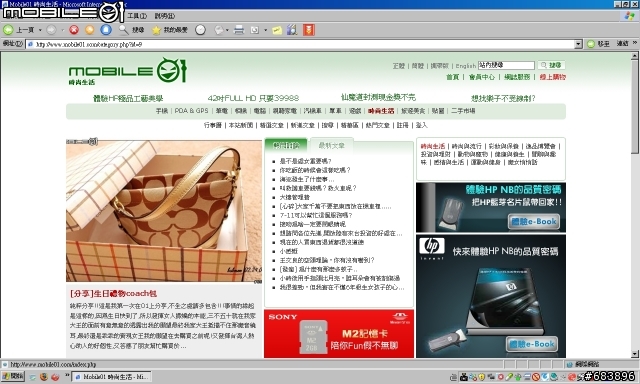Expand quick launch overflow chevron in taskbar
Screen dimensions: 640x384
(67, 376)
